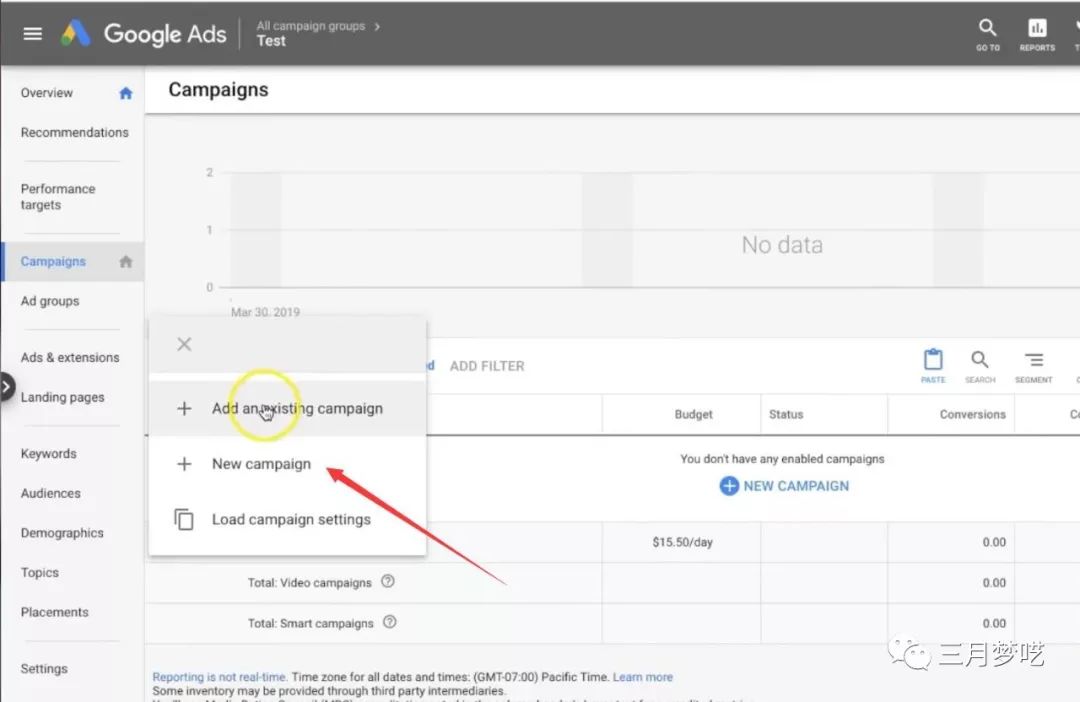
Task: Select Load campaign settings option
Action: point(291,520)
